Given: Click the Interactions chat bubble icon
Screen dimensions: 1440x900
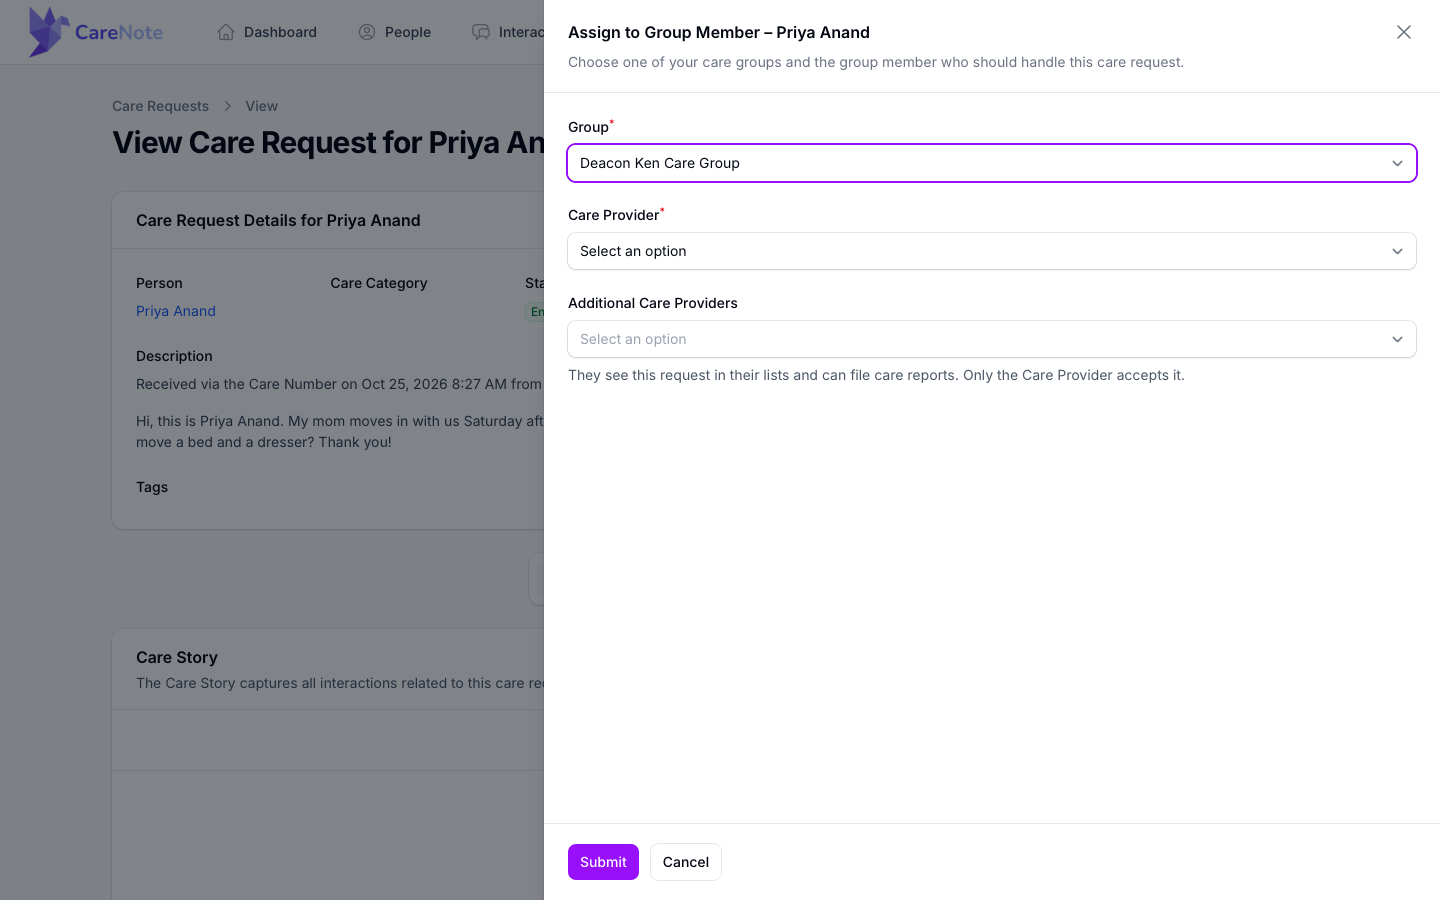Looking at the screenshot, I should (481, 32).
